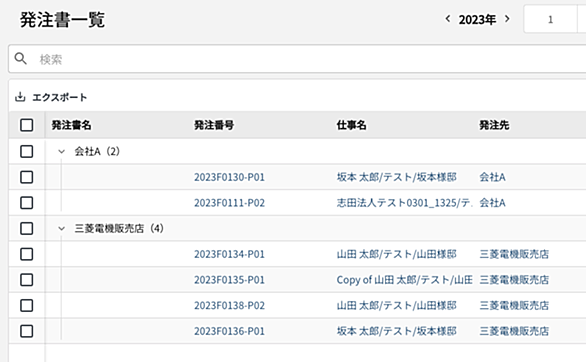The image size is (586, 362).
Task: Check the 三菱電機販売店 group checkbox
Action: click(x=27, y=228)
